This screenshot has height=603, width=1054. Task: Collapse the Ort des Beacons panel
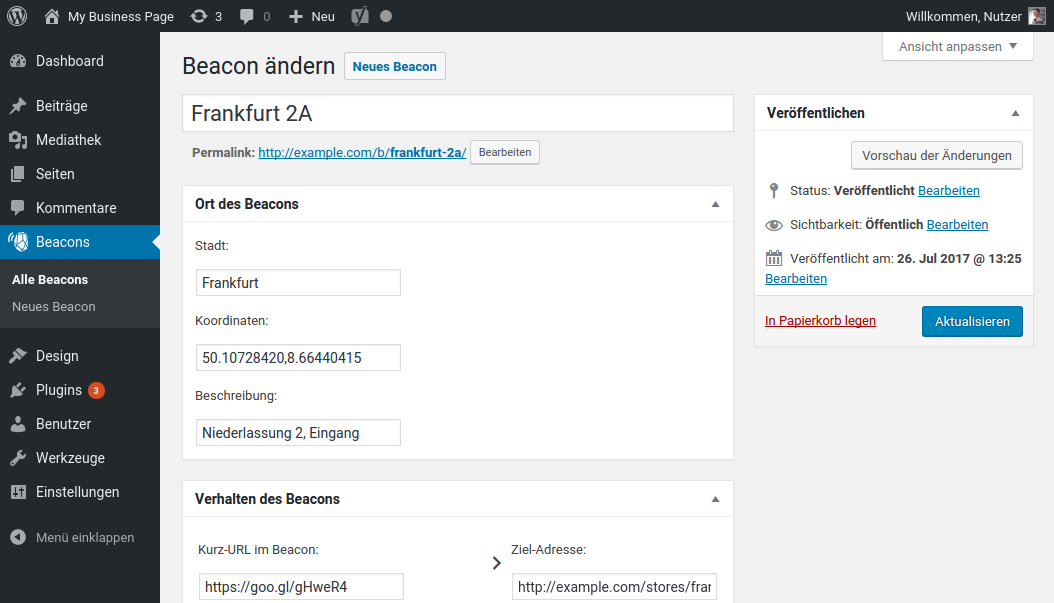tap(715, 204)
